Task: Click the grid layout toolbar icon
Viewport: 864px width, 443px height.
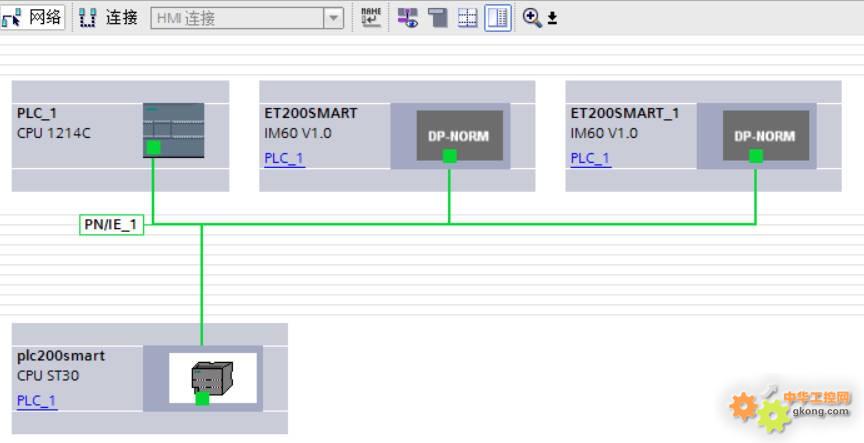Action: (467, 17)
